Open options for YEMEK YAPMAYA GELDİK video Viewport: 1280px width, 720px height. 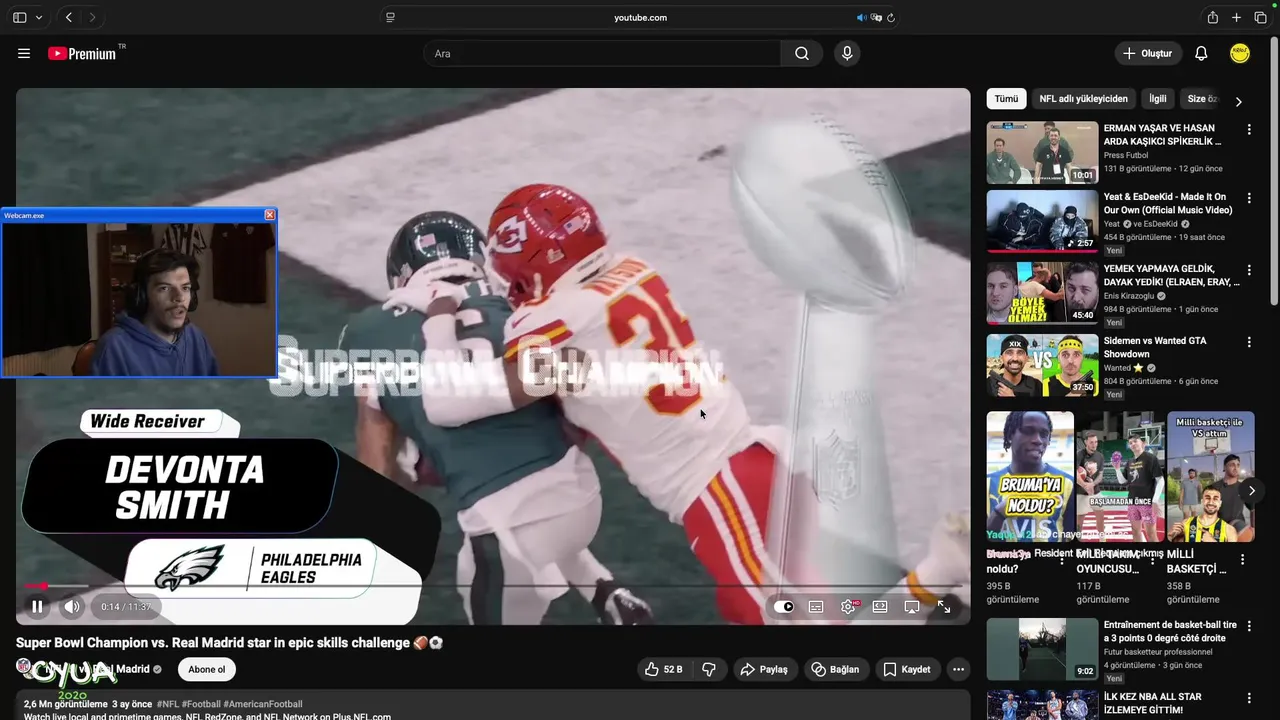pos(1249,270)
